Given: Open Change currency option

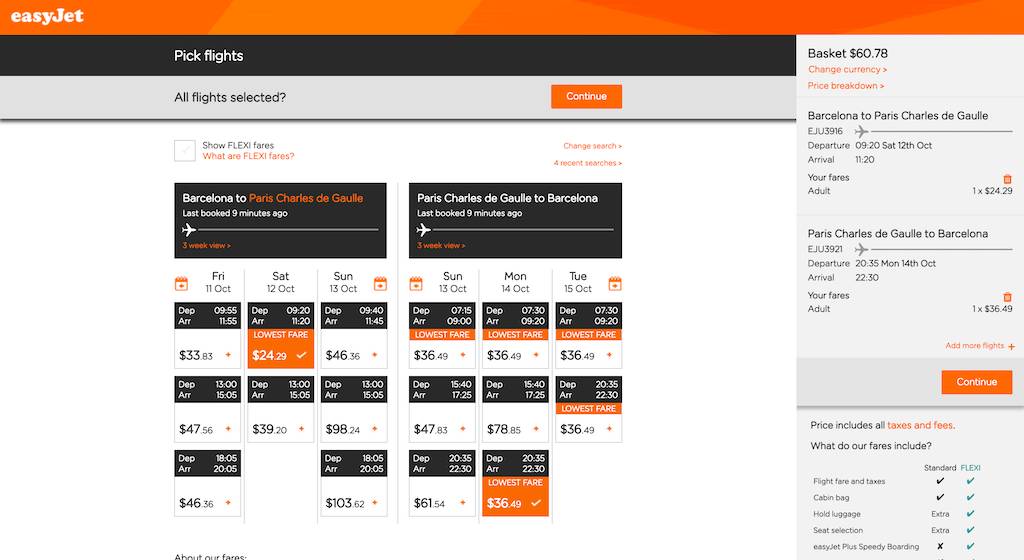Looking at the screenshot, I should coord(847,69).
